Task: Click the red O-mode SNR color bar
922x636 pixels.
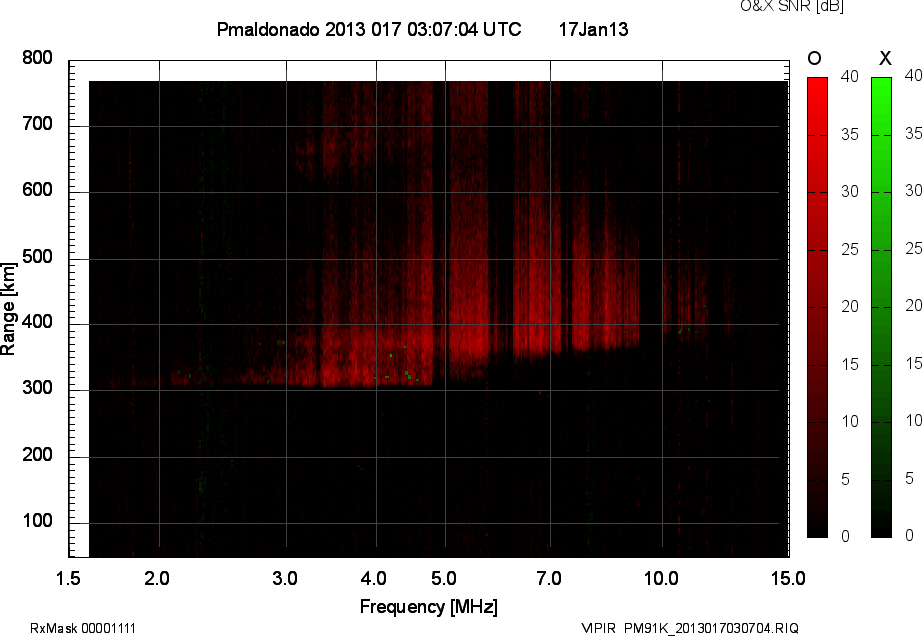Action: tap(817, 307)
